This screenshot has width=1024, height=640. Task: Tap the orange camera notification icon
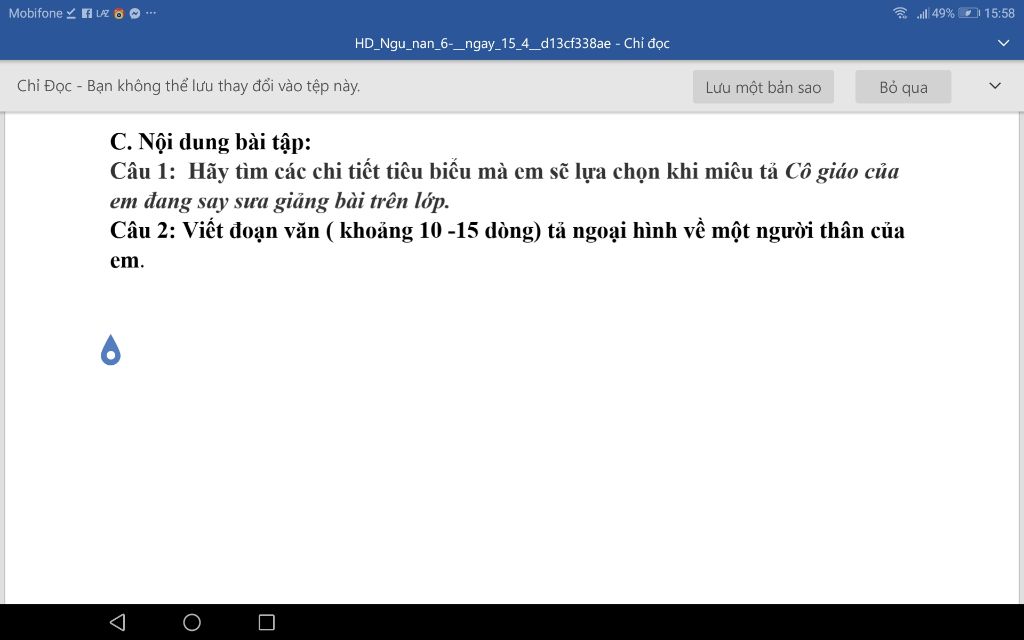point(119,13)
